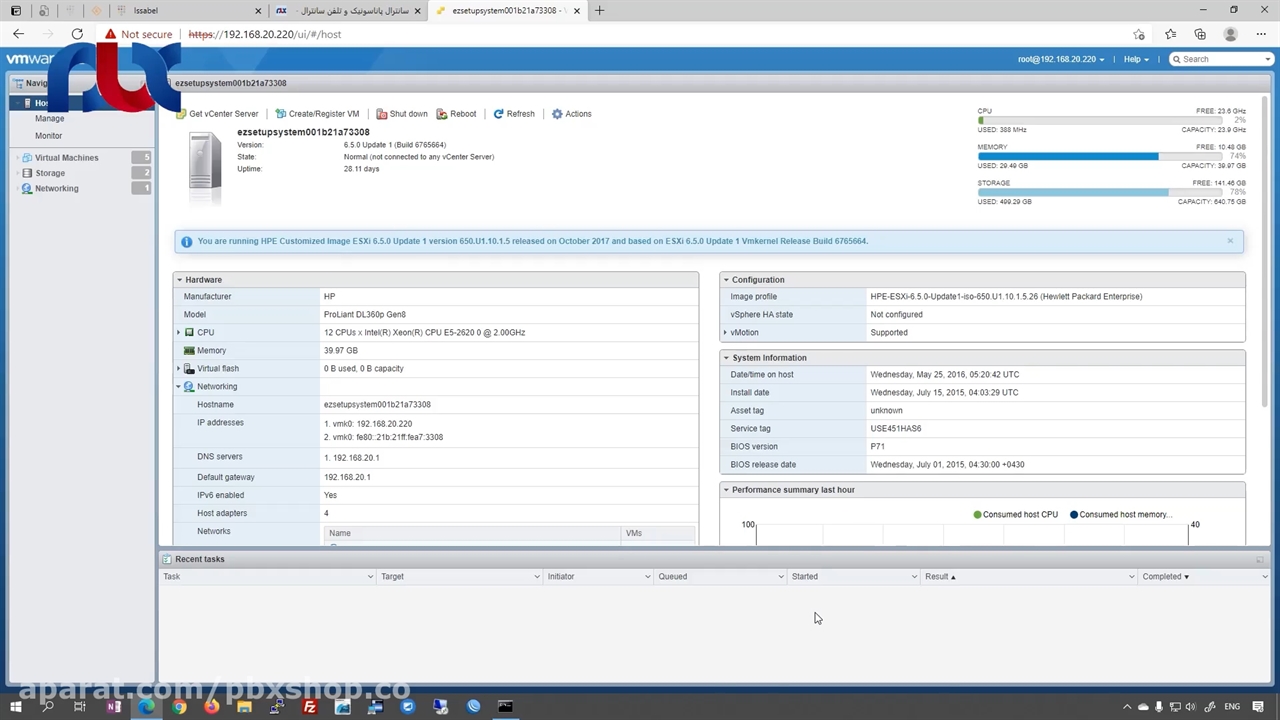This screenshot has height=720, width=1280.
Task: Collapse the System Information panel
Action: [x=726, y=358]
